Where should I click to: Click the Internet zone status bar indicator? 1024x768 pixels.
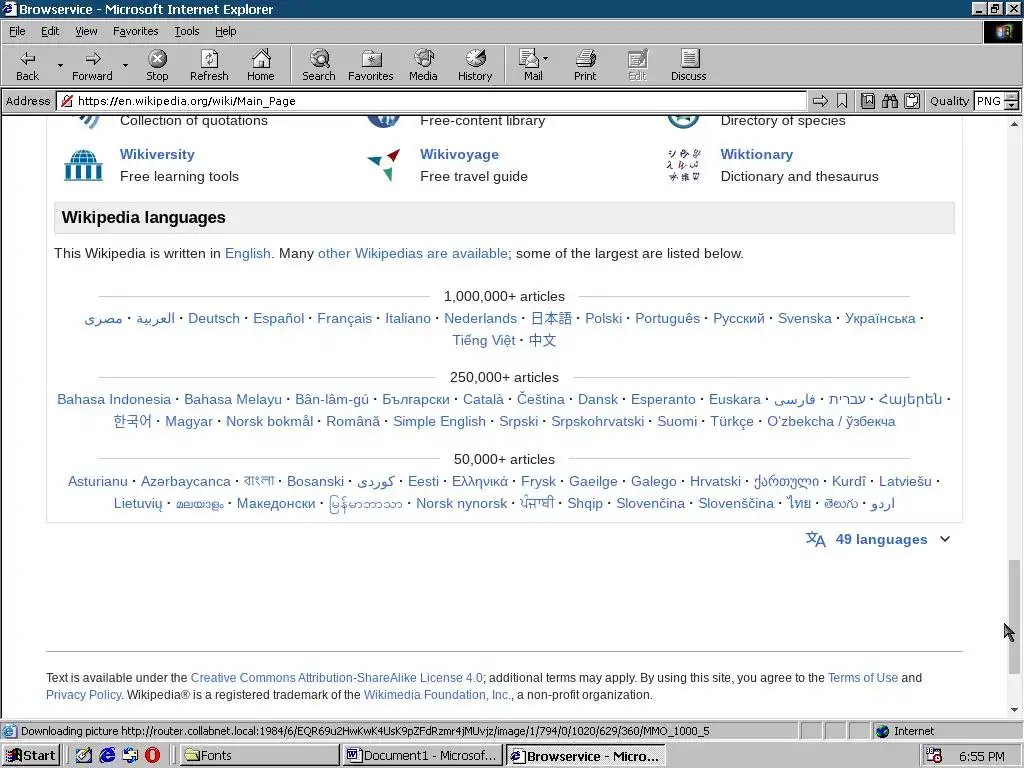904,731
